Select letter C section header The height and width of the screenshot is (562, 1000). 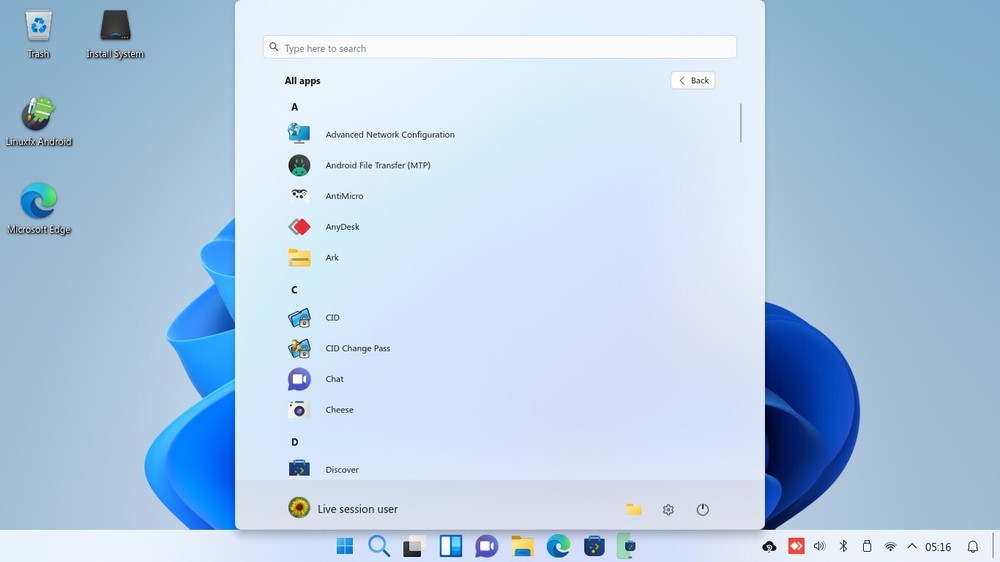tap(294, 290)
